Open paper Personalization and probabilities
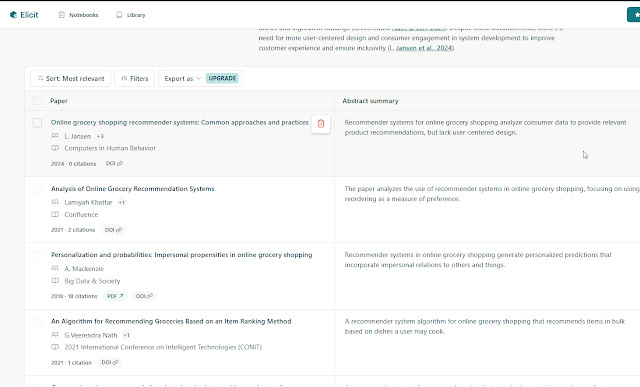The height and width of the screenshot is (387, 640). [x=182, y=255]
